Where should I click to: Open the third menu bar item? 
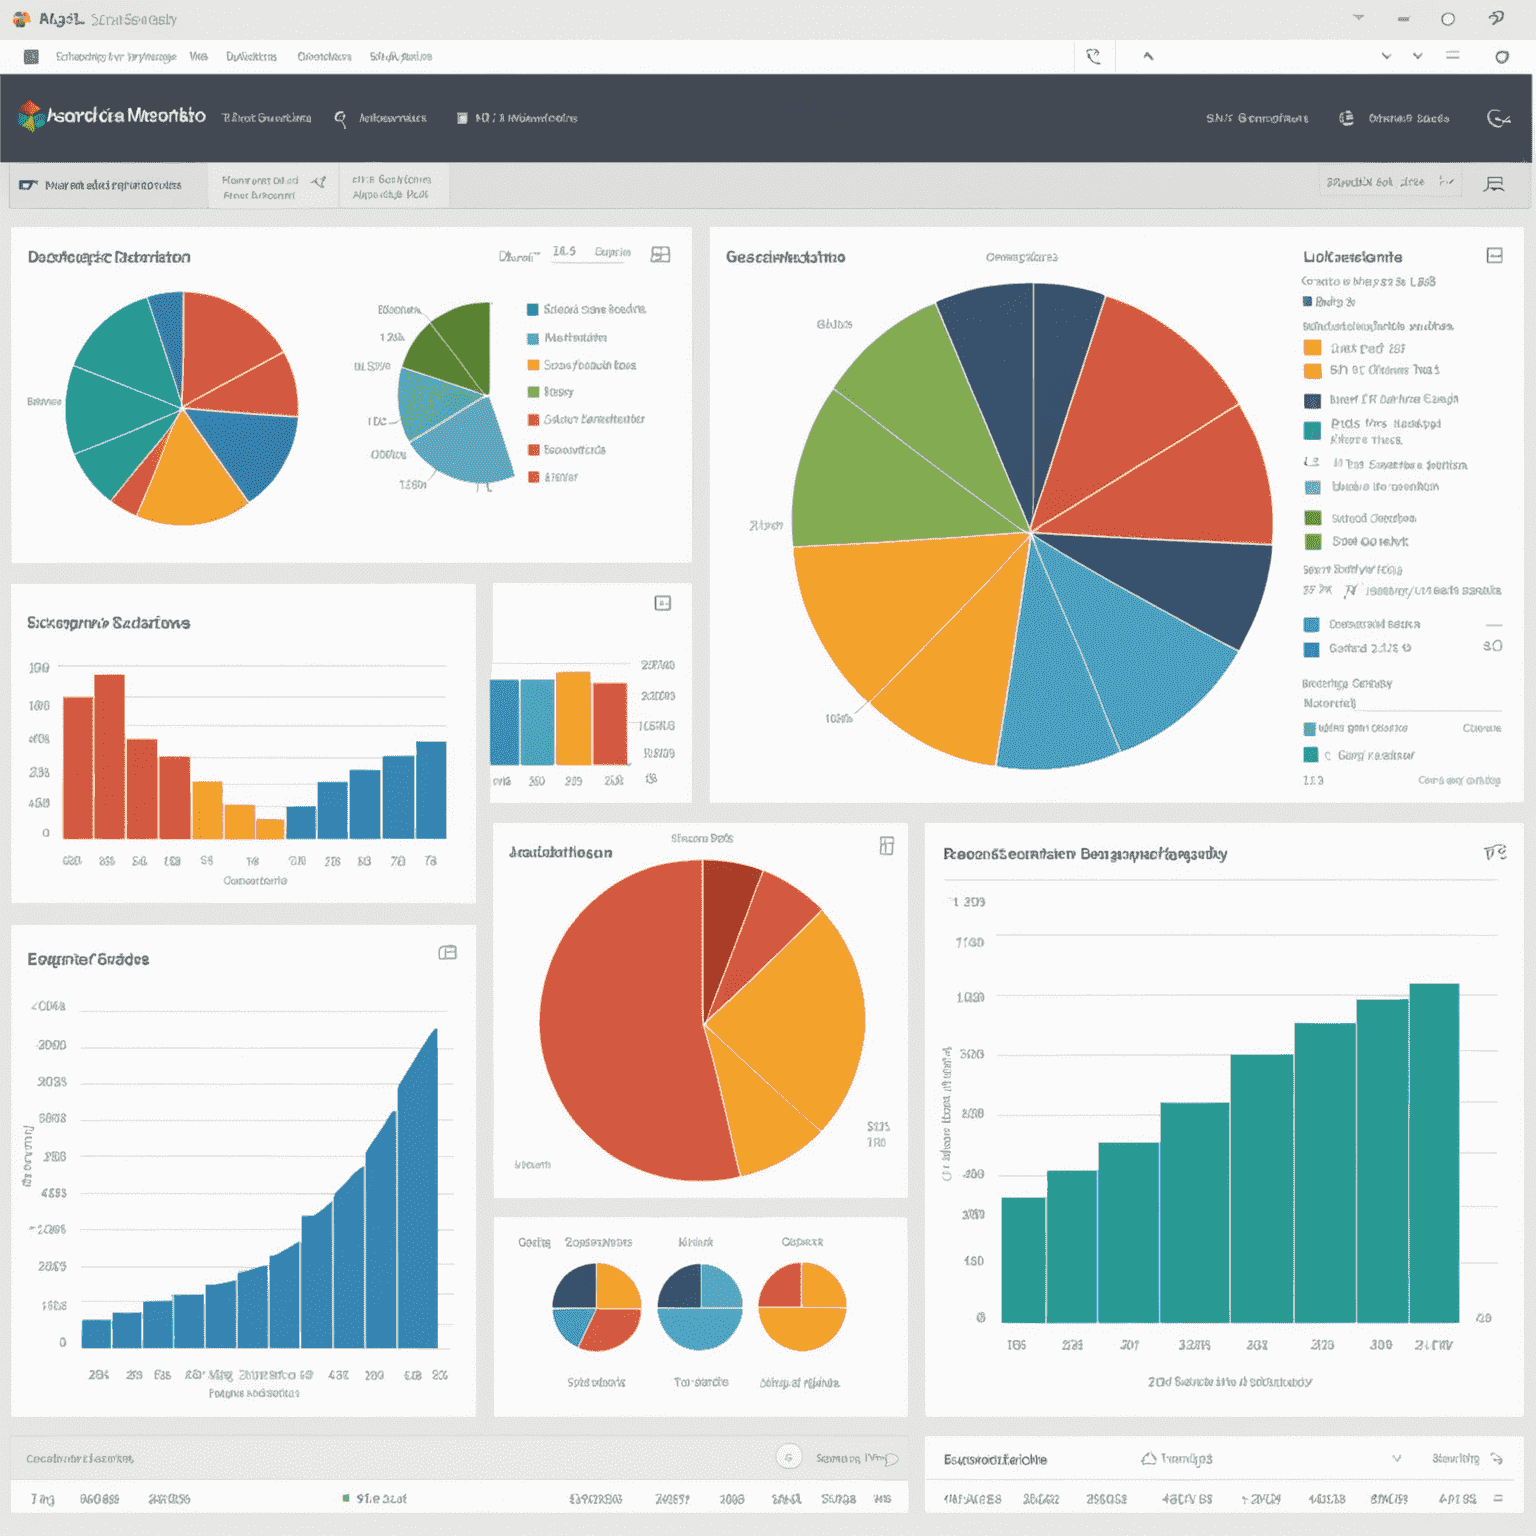pyautogui.click(x=251, y=57)
